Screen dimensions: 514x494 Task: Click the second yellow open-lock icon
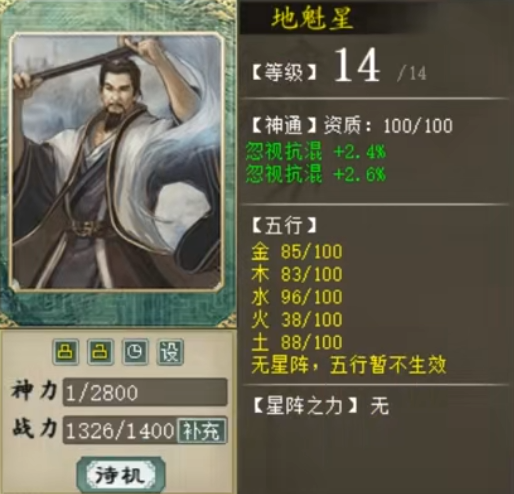click(100, 352)
